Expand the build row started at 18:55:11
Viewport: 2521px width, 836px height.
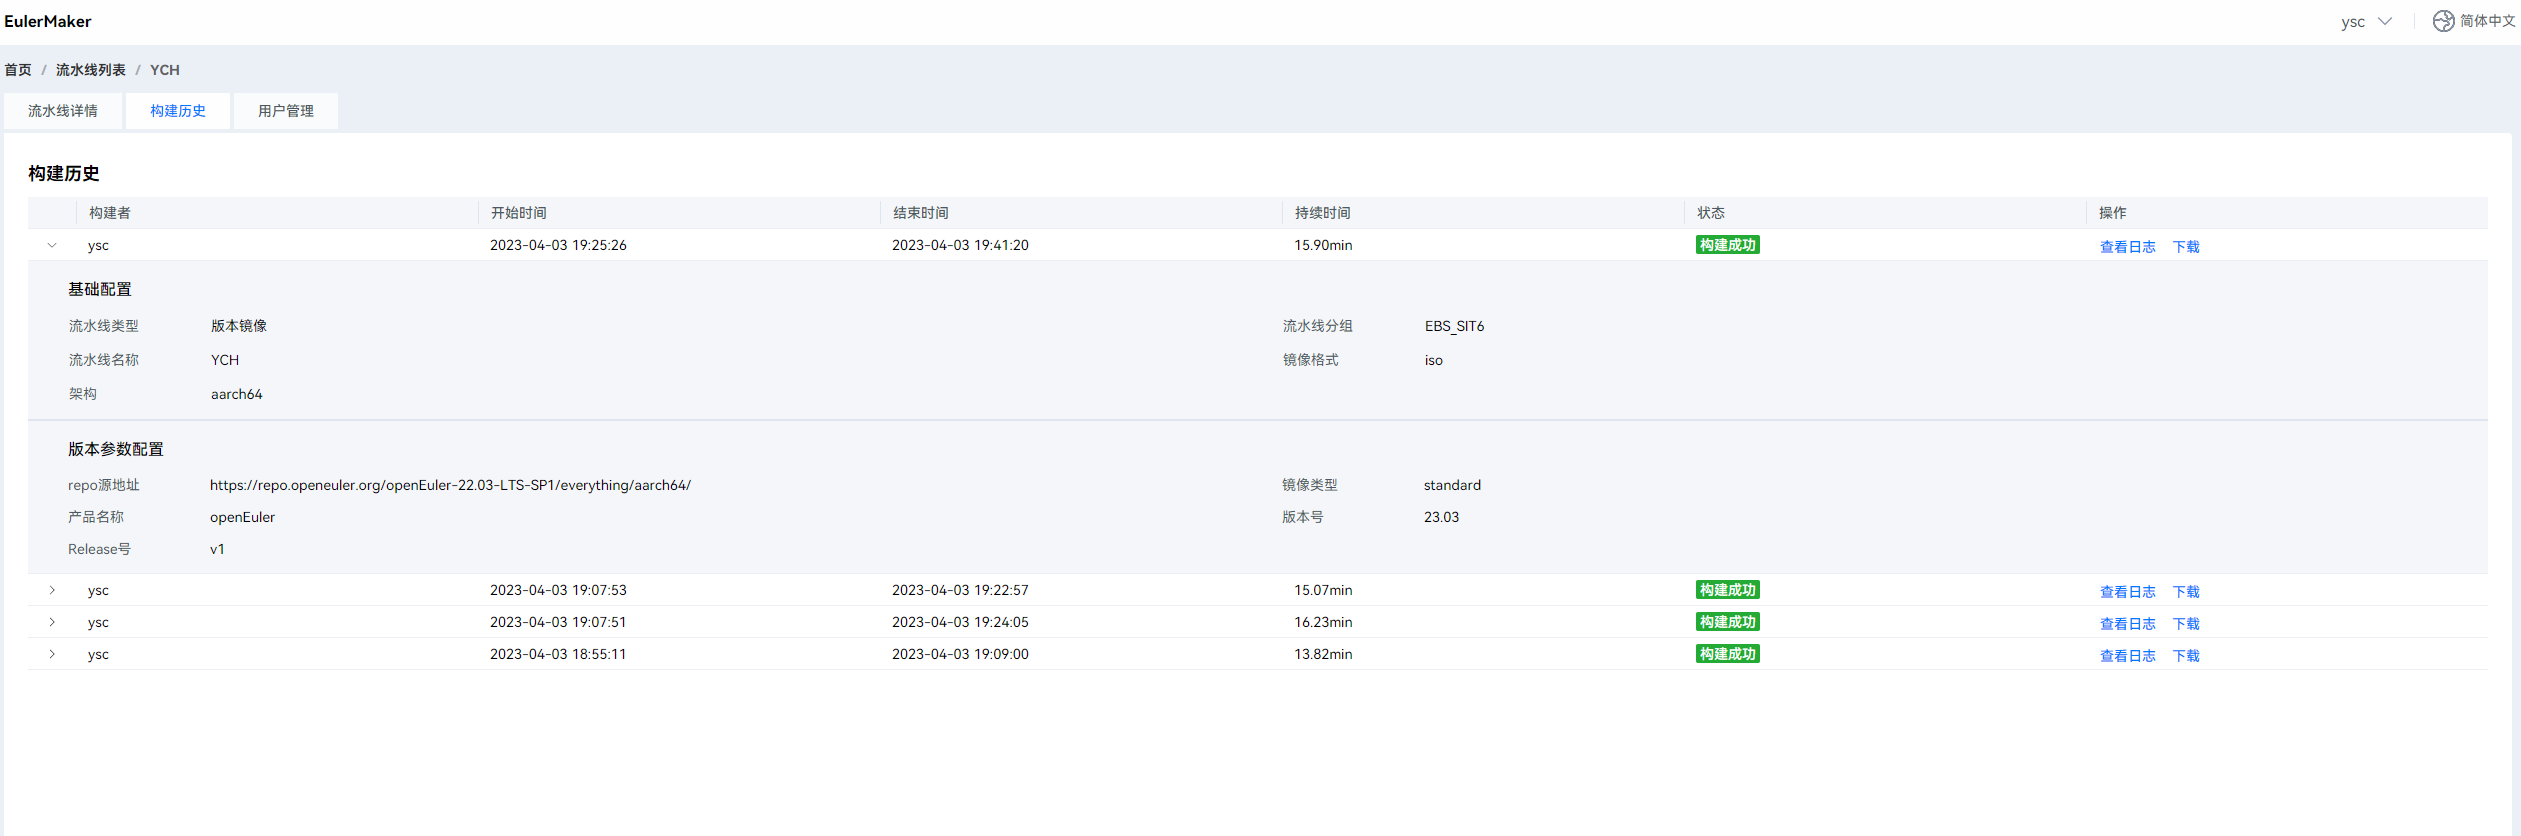[52, 654]
